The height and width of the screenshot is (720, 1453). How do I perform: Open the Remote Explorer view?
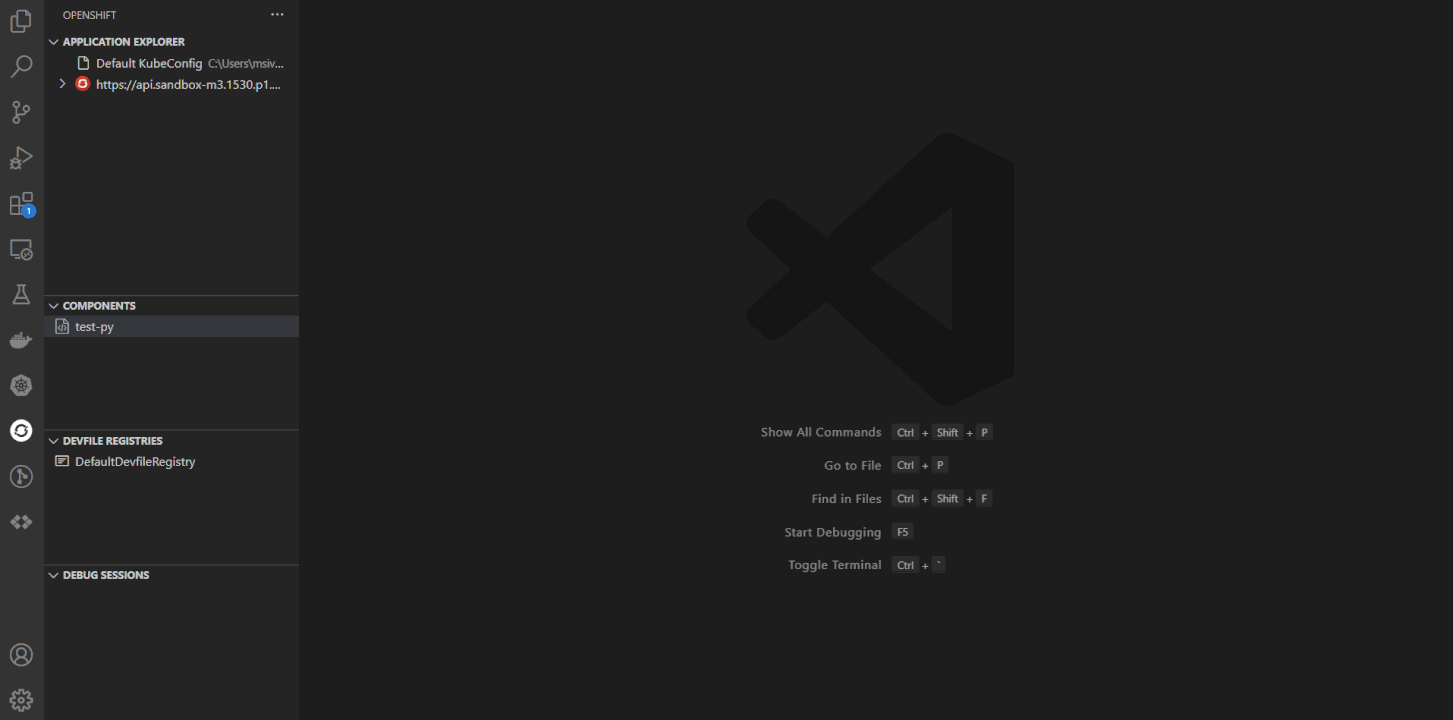pyautogui.click(x=21, y=250)
